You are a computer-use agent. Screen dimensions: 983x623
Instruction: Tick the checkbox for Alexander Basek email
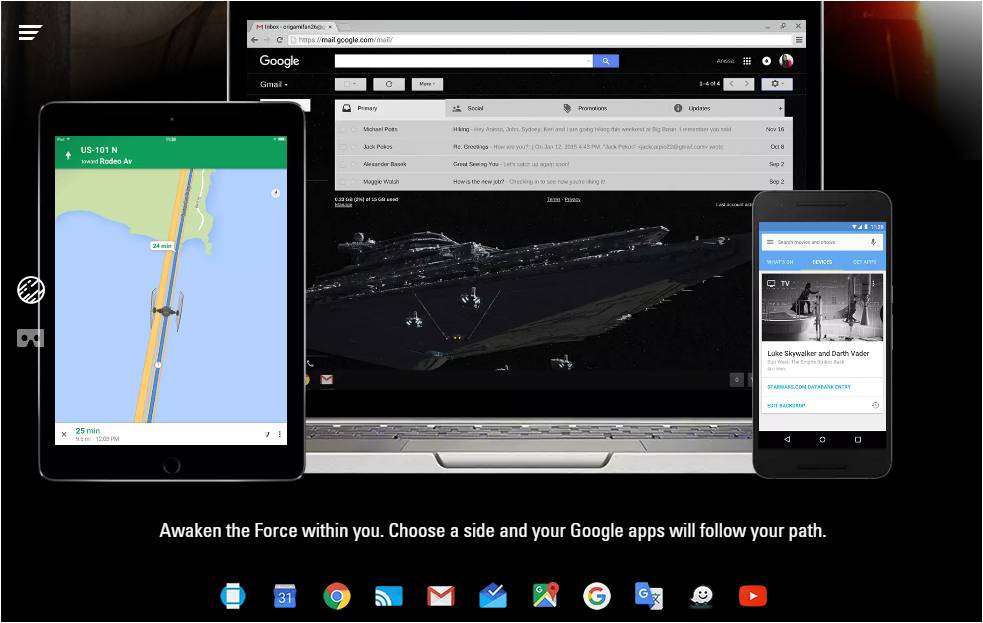coord(342,164)
